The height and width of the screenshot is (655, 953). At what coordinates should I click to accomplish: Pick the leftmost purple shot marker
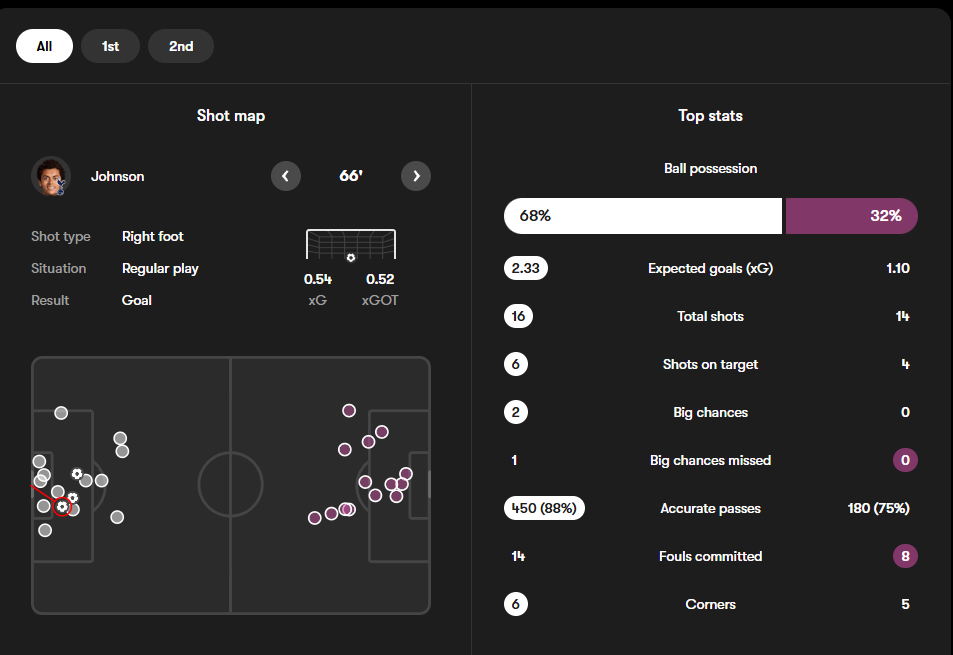click(315, 517)
